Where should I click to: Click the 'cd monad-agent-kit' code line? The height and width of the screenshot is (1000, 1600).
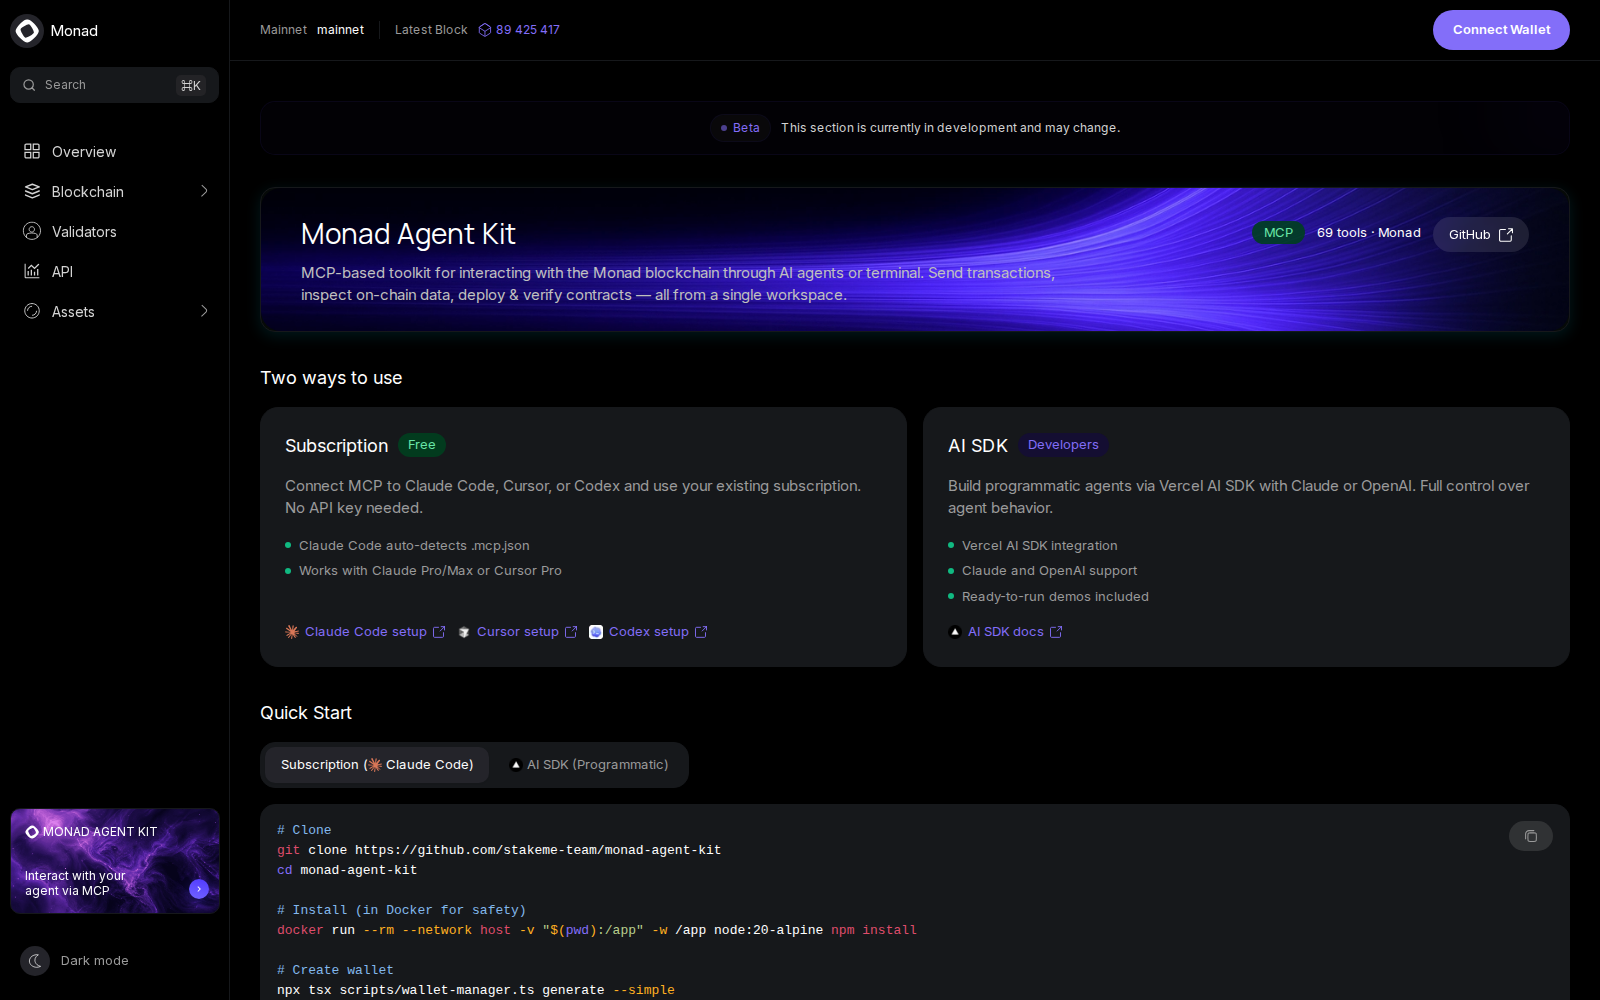pos(347,870)
